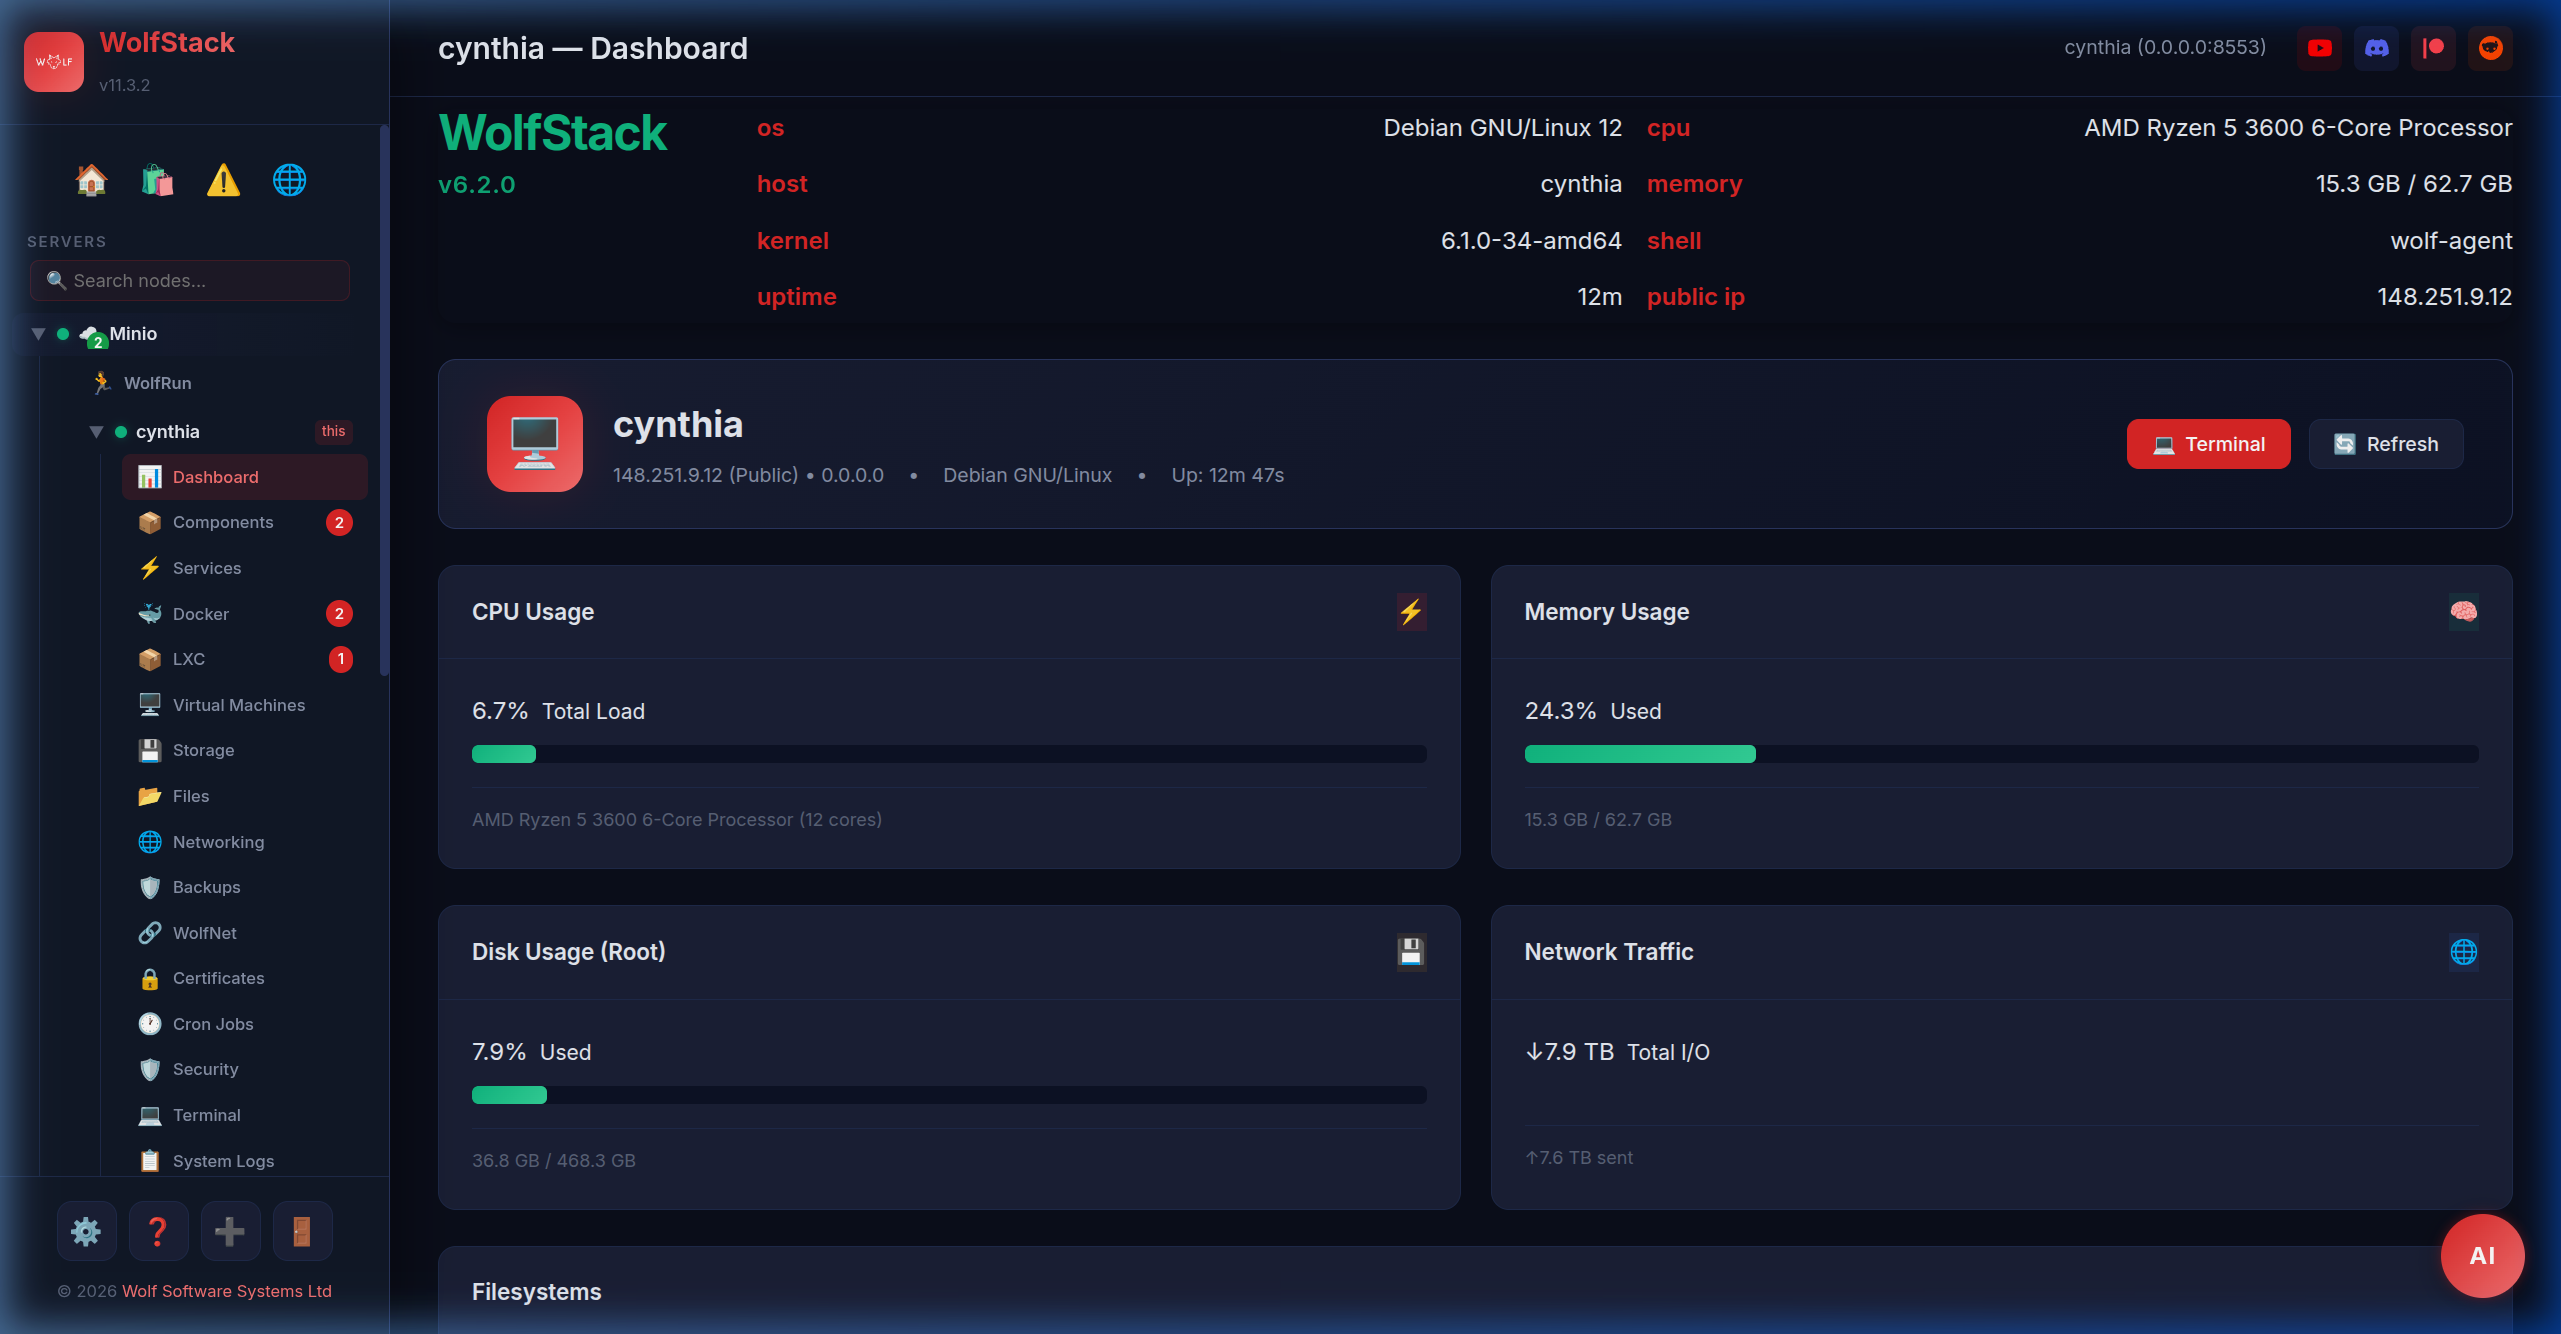The image size is (2561, 1334).
Task: Click the cynthia (0.0.0.0:8553) header text
Action: click(x=2165, y=47)
